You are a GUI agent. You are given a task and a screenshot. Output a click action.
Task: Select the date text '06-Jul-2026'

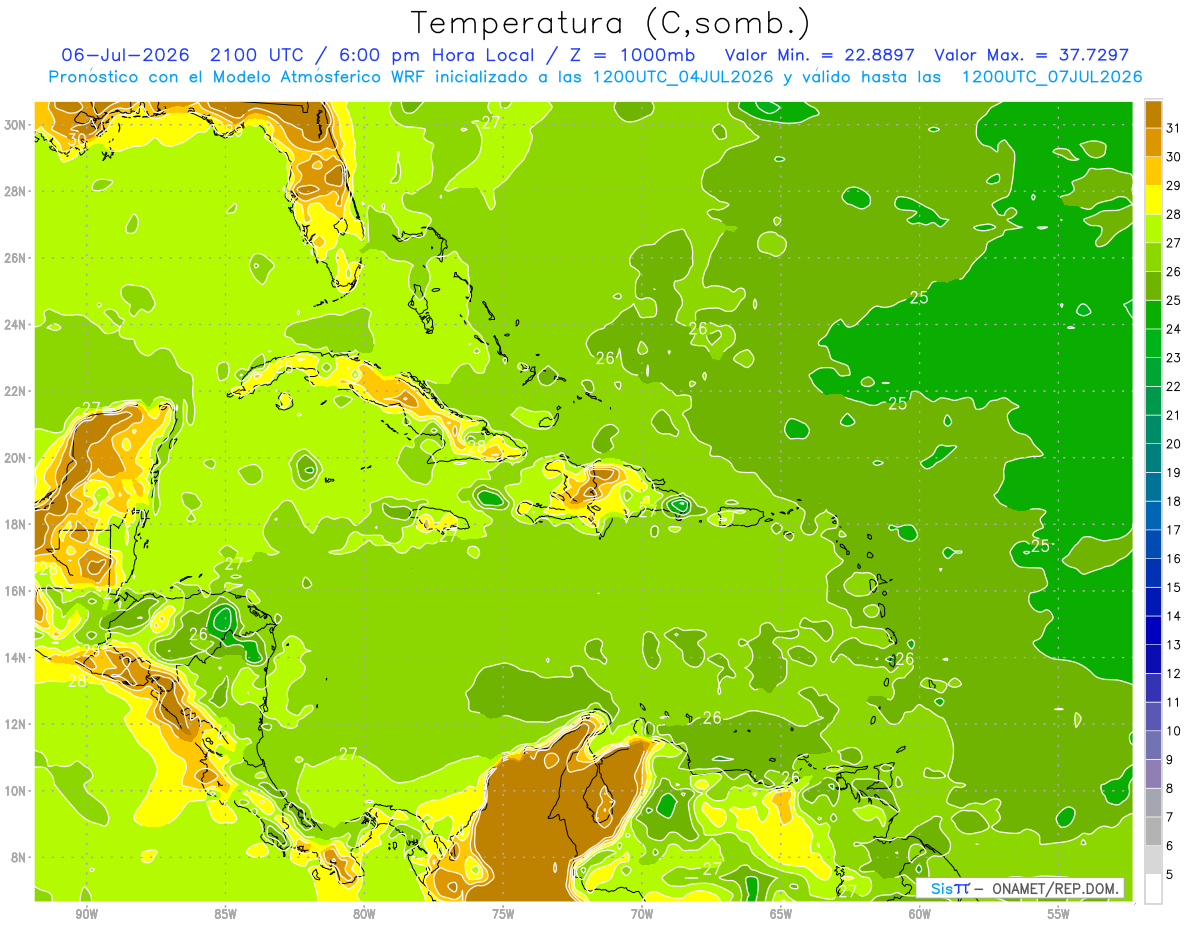pos(125,54)
